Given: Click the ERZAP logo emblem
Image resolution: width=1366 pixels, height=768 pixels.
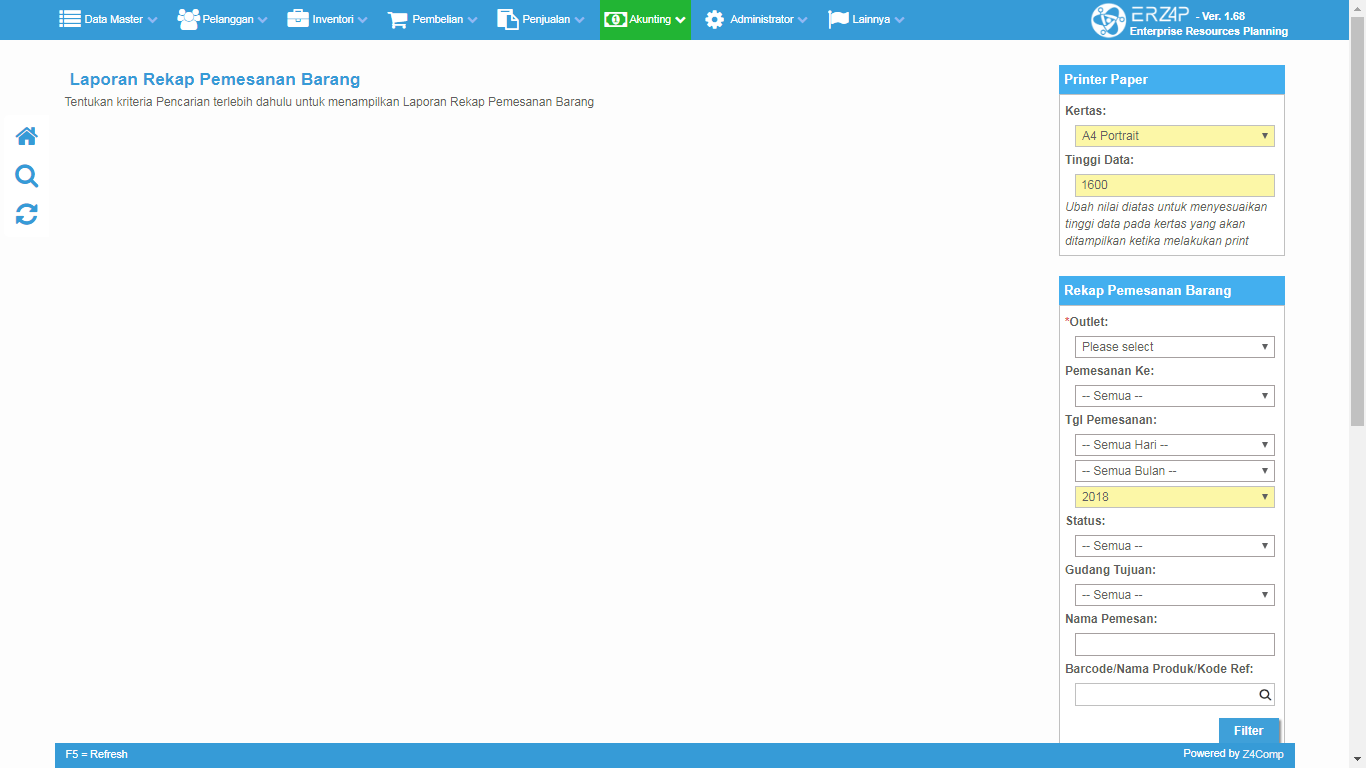Looking at the screenshot, I should [1108, 20].
